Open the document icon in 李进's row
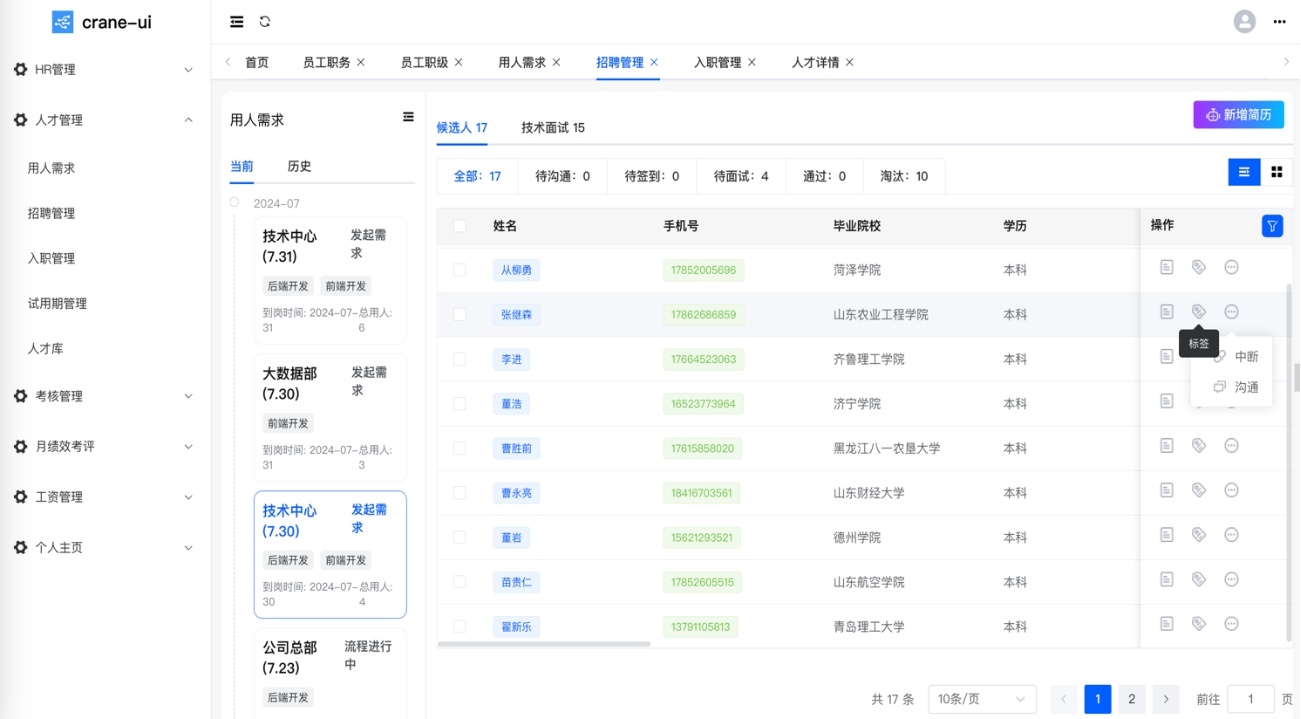This screenshot has height=719, width=1301. pyautogui.click(x=1166, y=356)
